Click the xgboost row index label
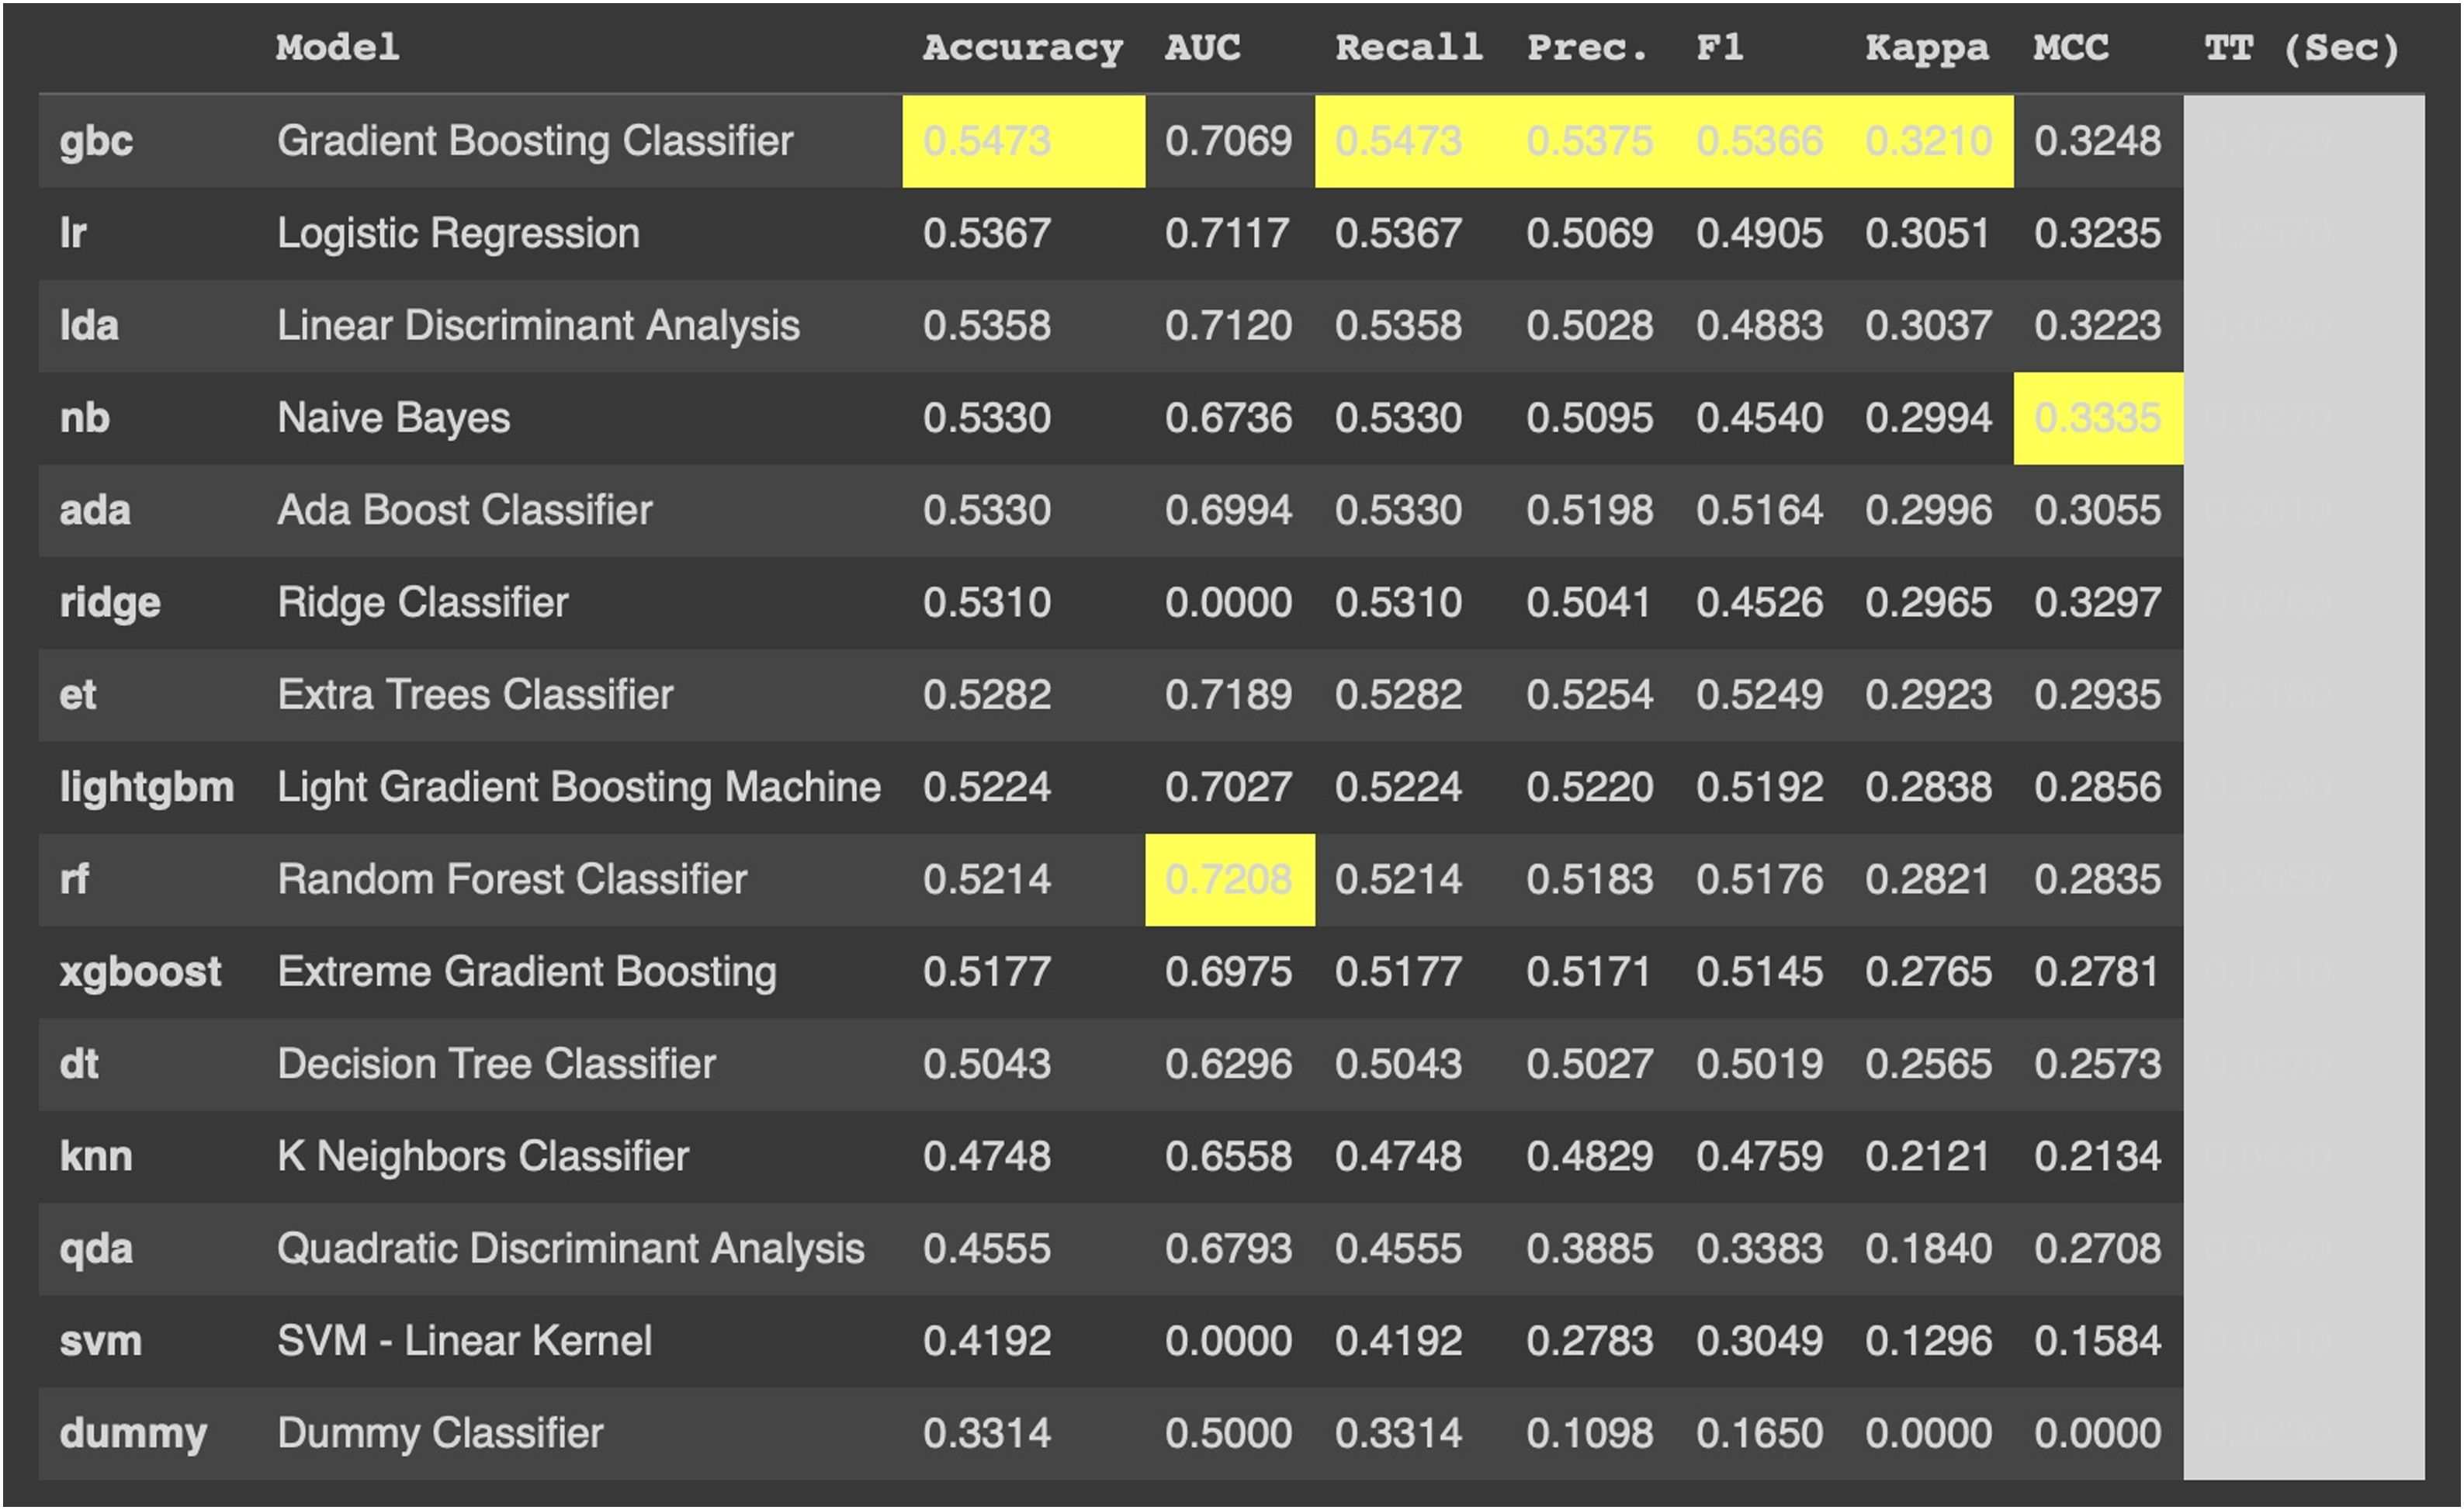The image size is (2464, 1510). pyautogui.click(x=140, y=971)
